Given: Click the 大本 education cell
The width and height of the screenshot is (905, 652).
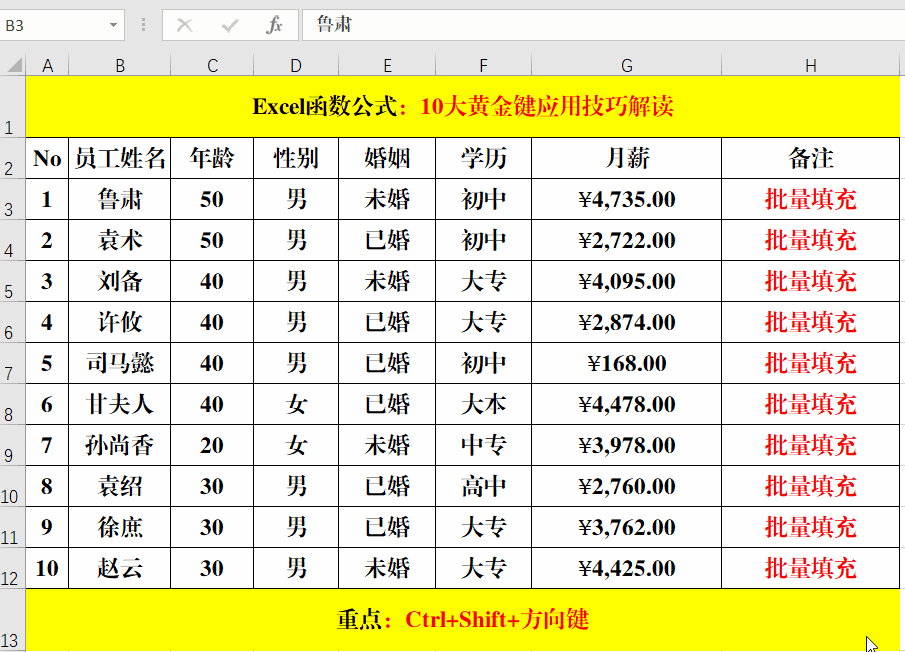Looking at the screenshot, I should 483,404.
